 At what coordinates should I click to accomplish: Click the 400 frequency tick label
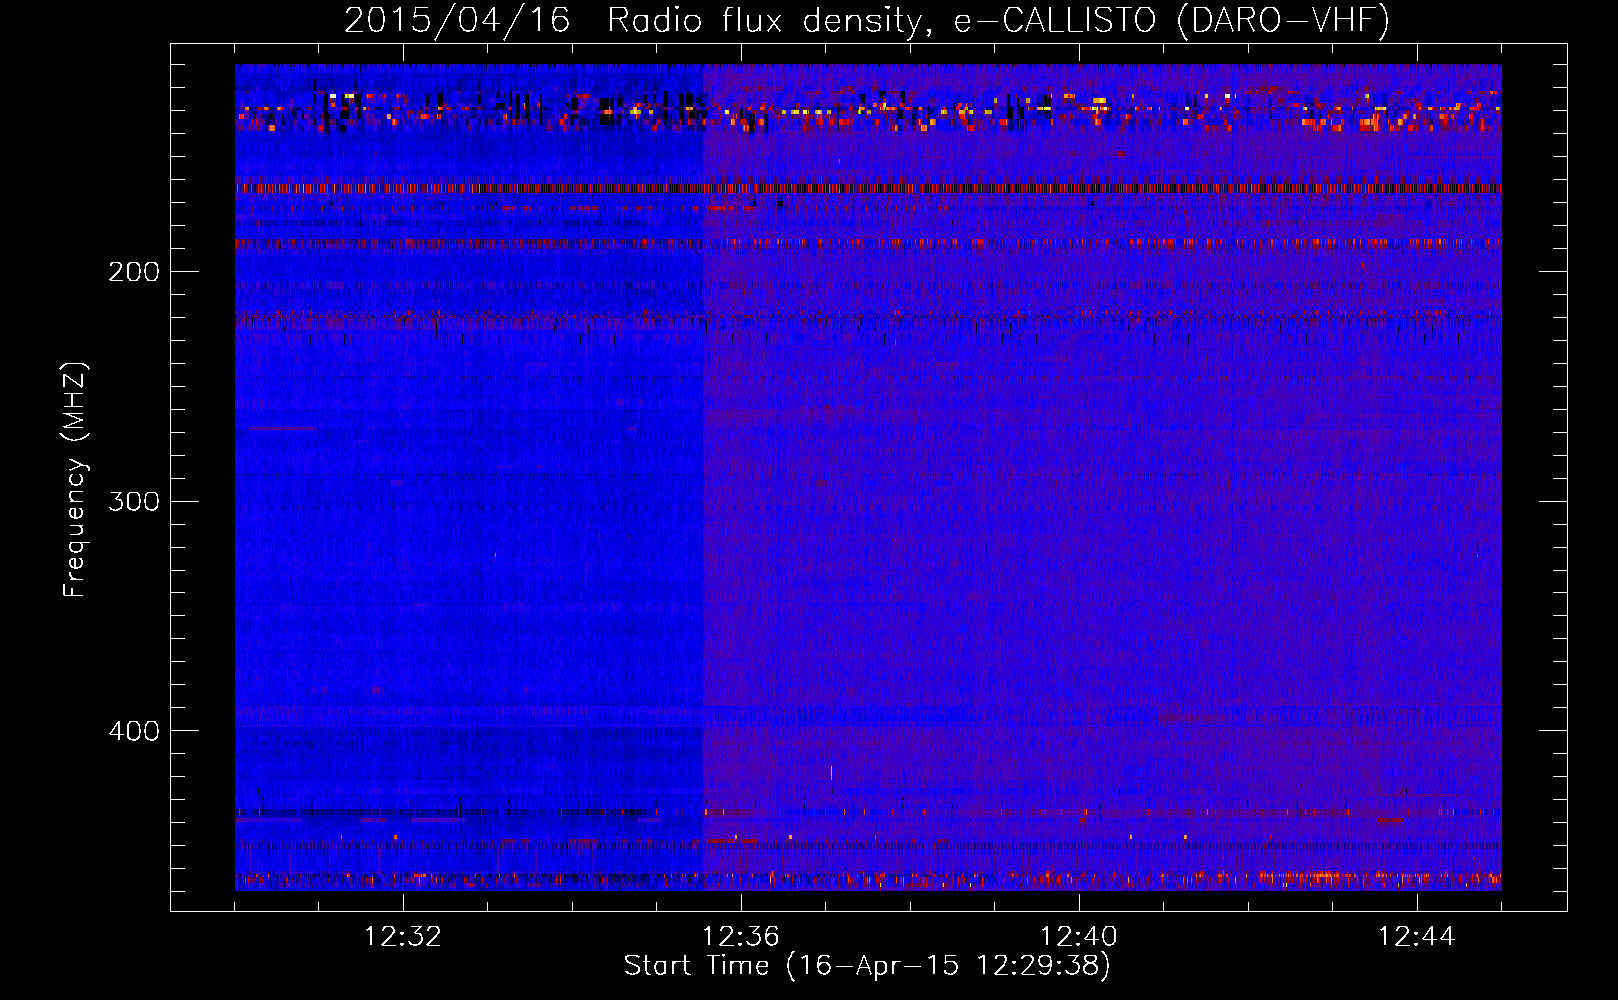pos(133,731)
